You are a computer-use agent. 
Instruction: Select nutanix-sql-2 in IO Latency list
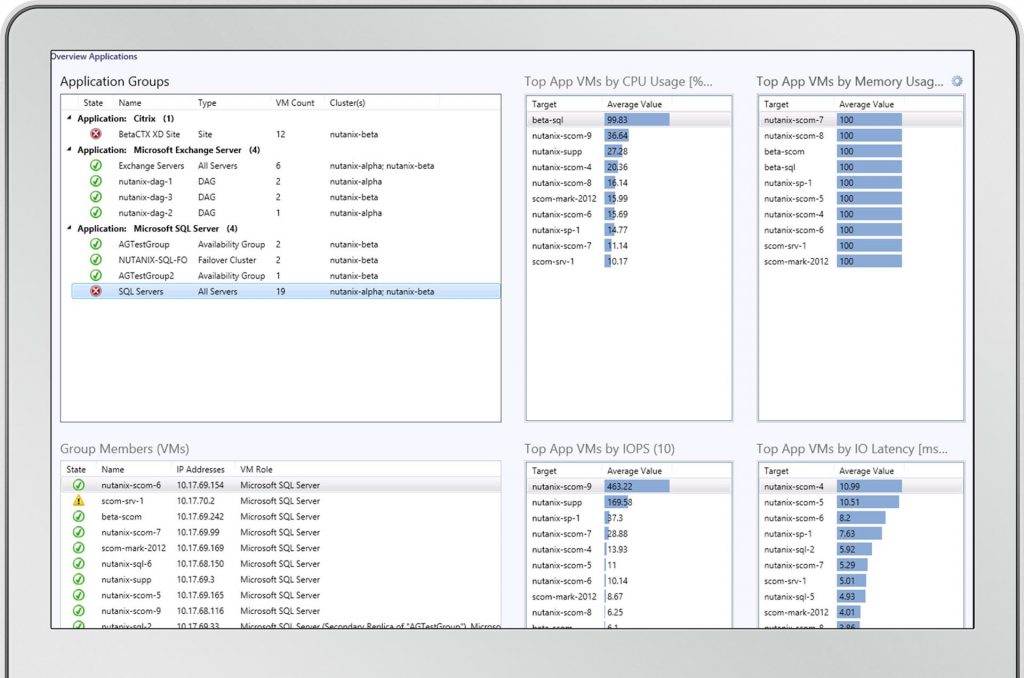[x=789, y=549]
